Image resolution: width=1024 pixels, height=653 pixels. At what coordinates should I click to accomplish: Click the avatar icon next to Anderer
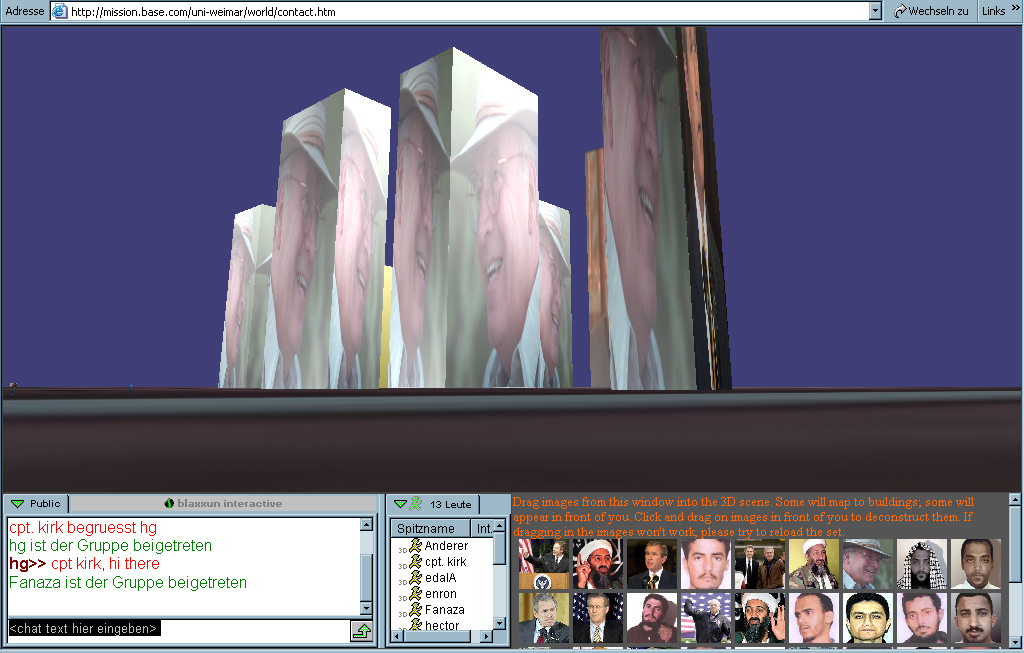point(415,546)
